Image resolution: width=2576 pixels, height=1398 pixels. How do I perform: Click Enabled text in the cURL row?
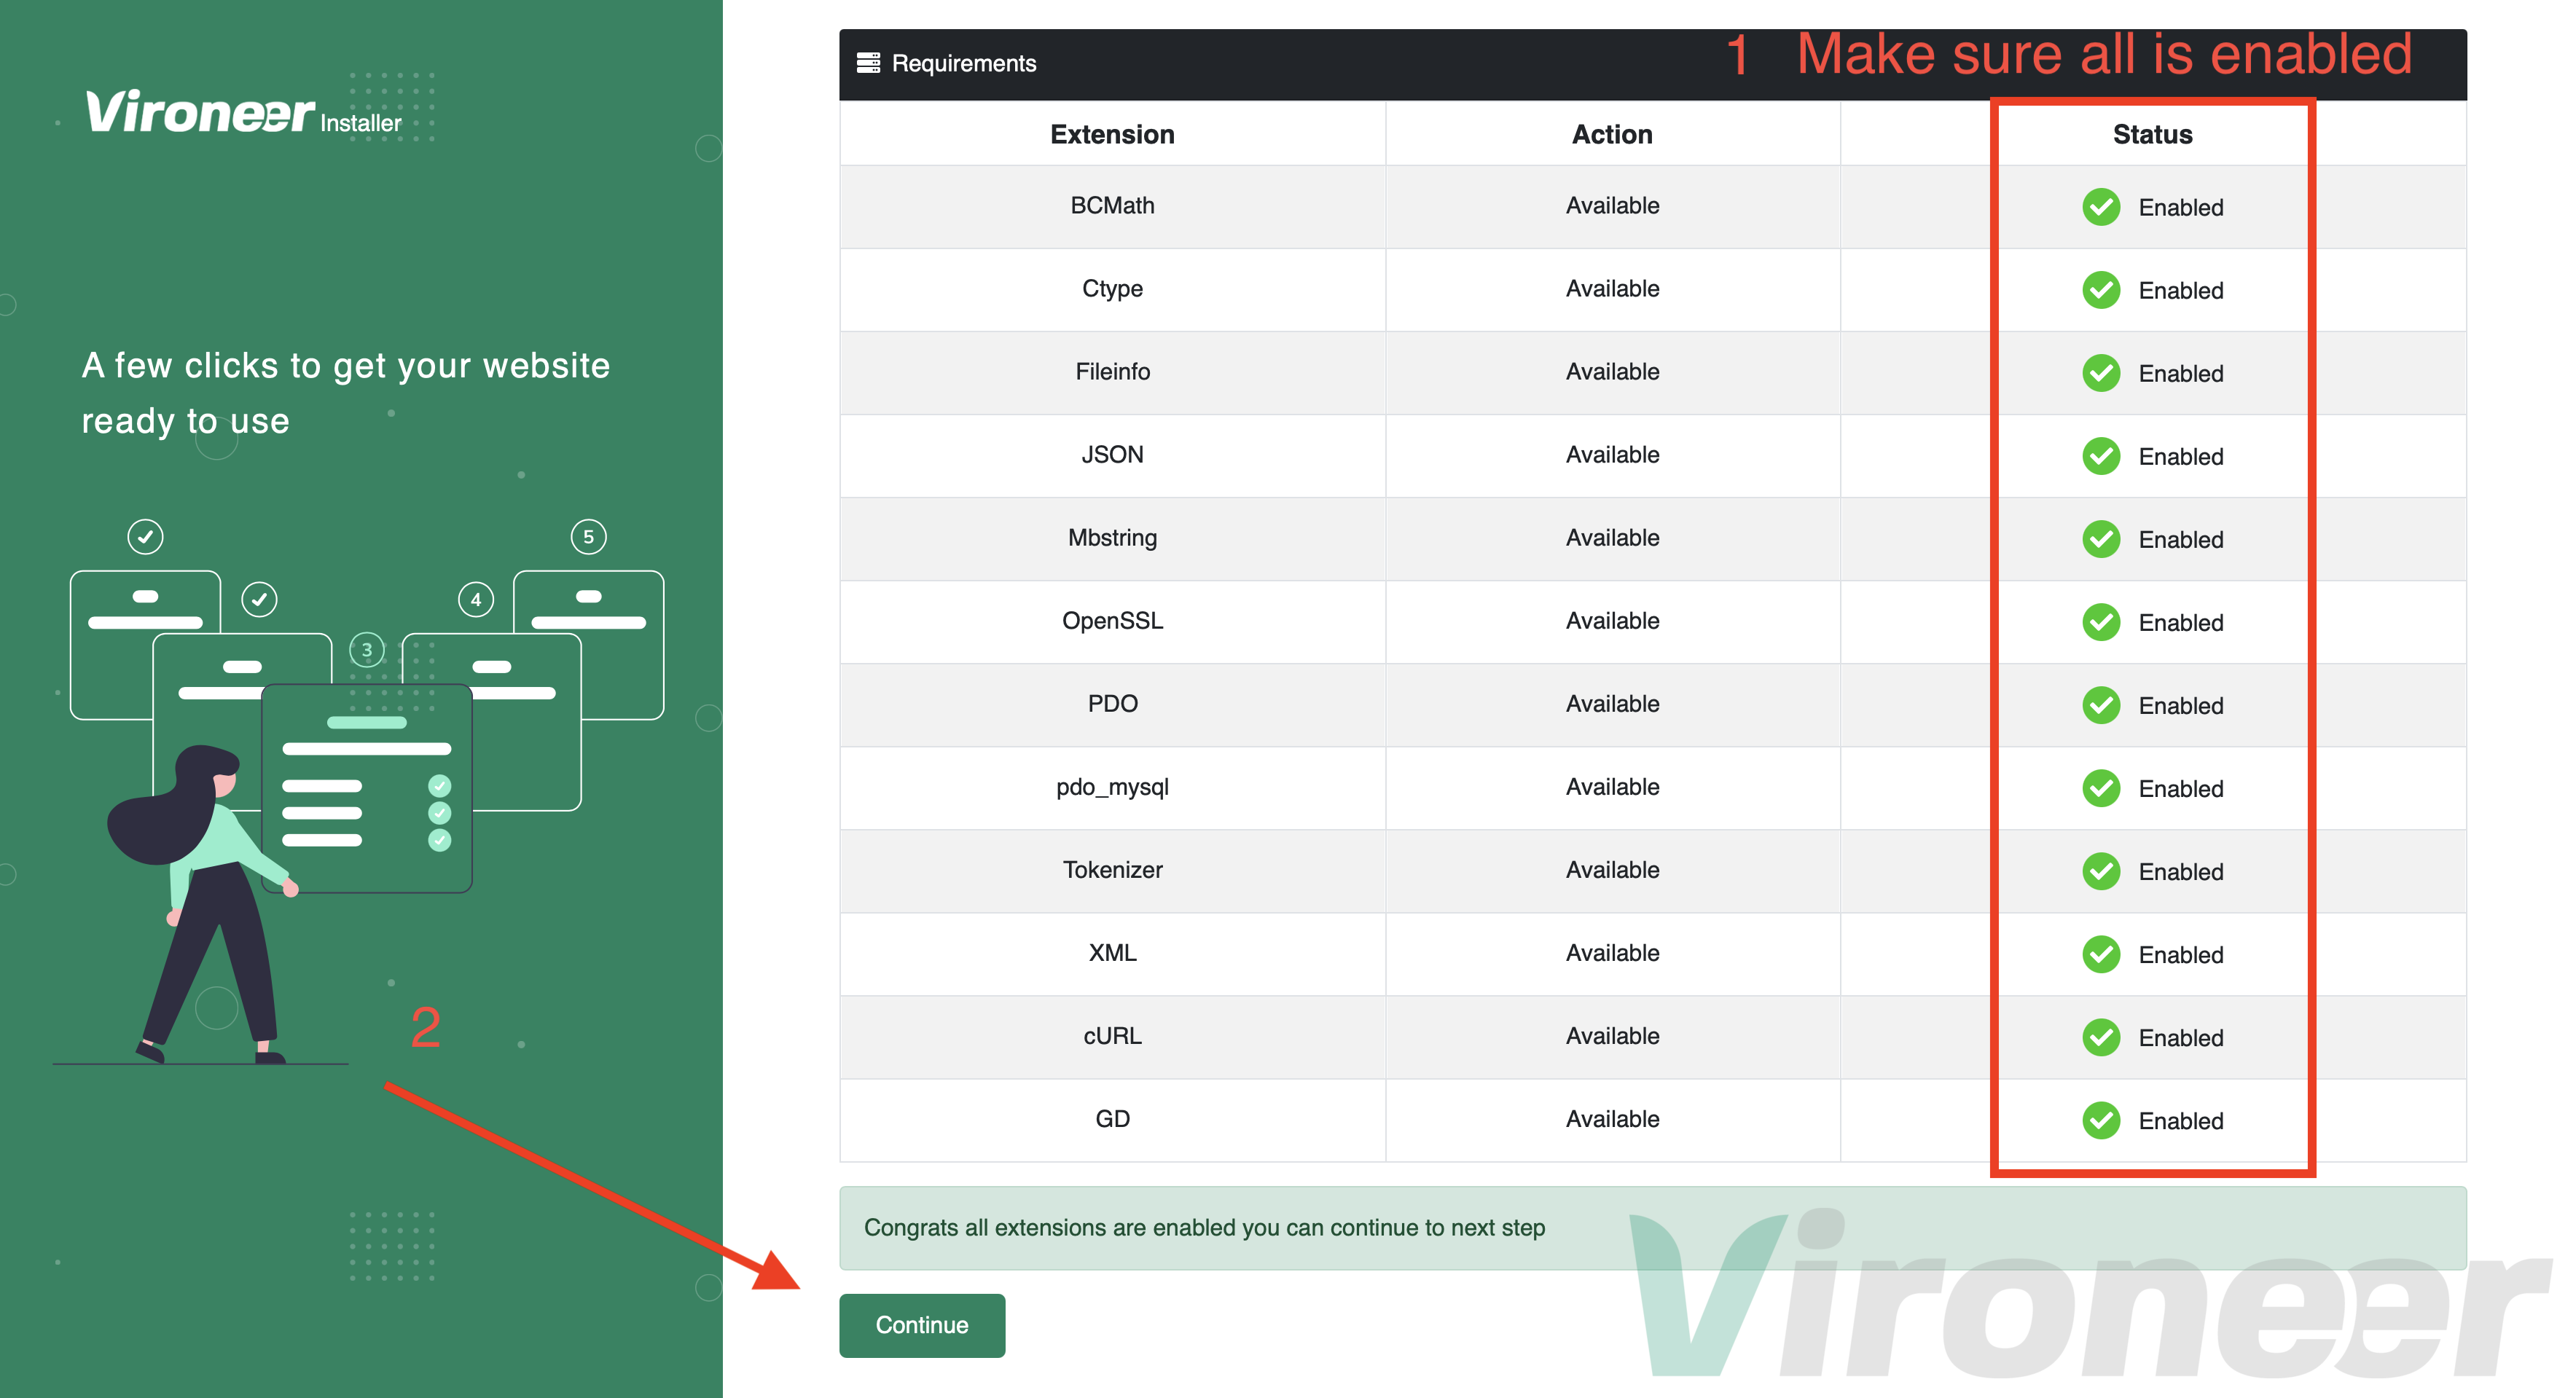point(2180,1038)
